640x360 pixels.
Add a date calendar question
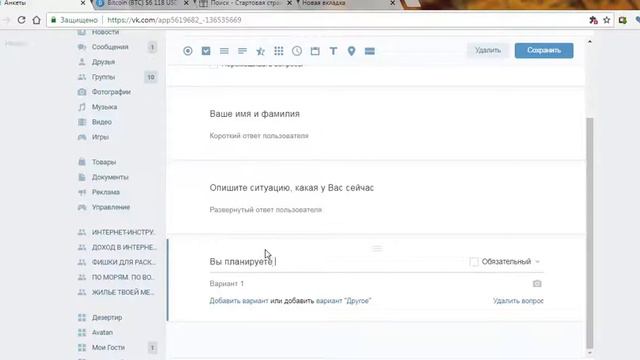tap(315, 51)
